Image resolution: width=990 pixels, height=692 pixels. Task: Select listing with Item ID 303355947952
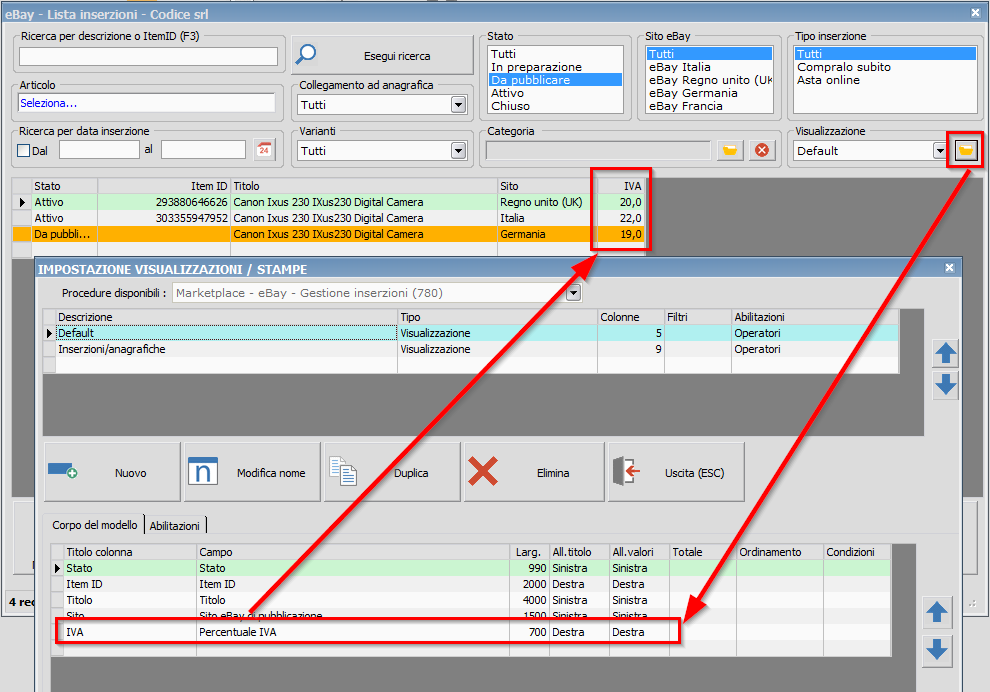click(328, 218)
